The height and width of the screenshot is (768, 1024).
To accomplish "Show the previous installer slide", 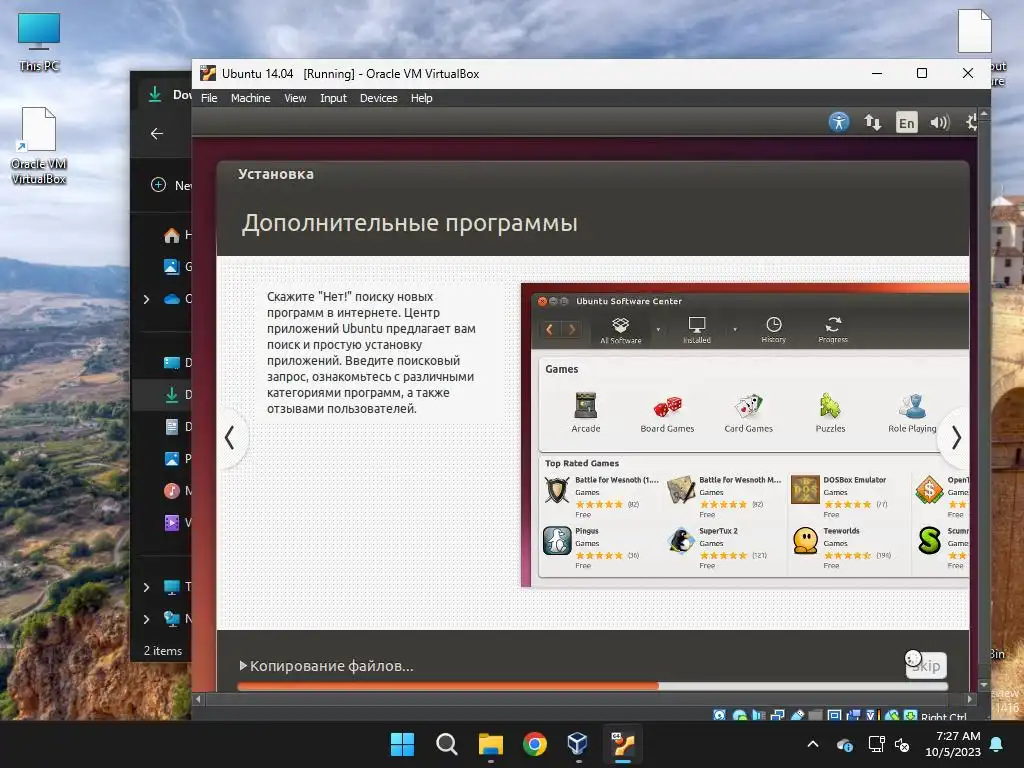I will (229, 438).
